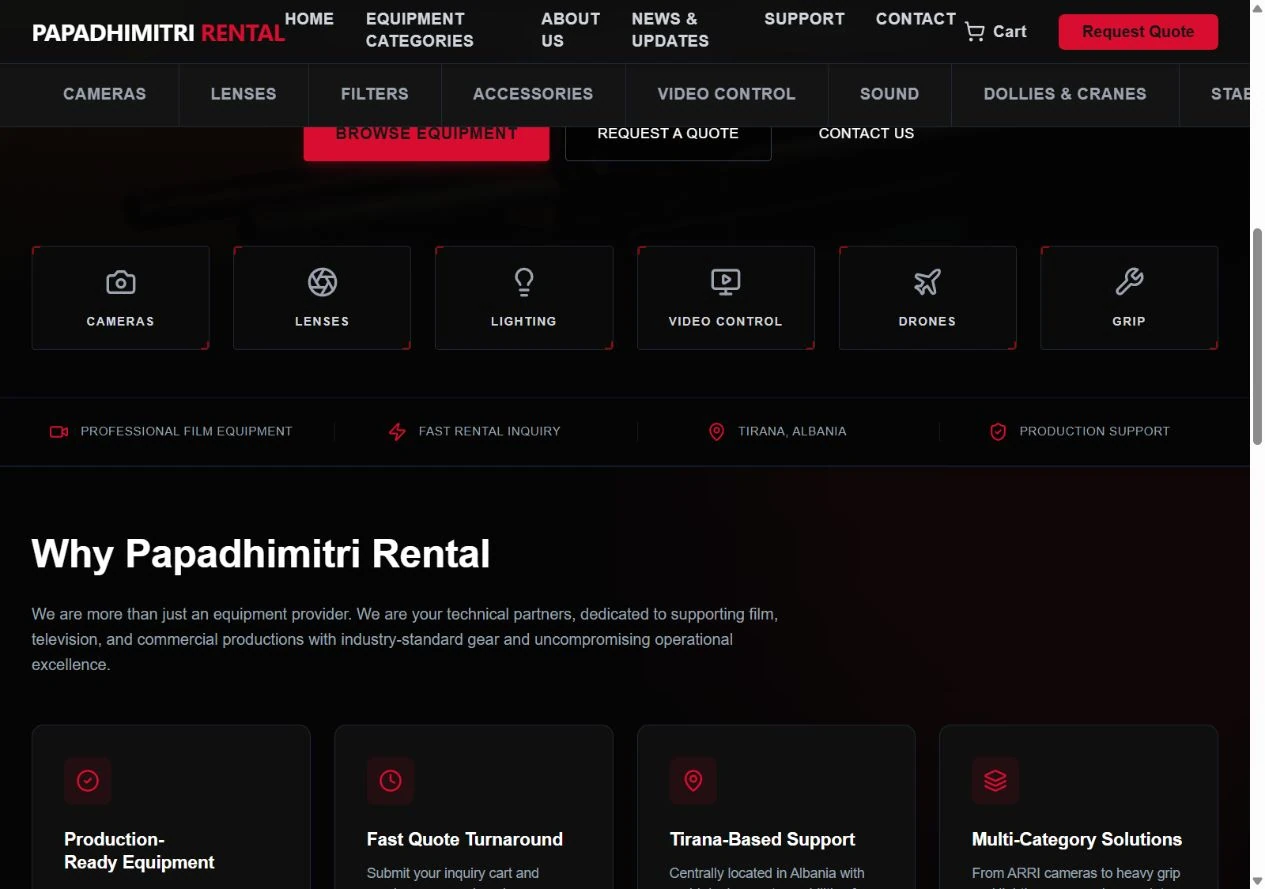Click the page vertical scrollbar thumb
1265x889 pixels.
tap(1257, 336)
